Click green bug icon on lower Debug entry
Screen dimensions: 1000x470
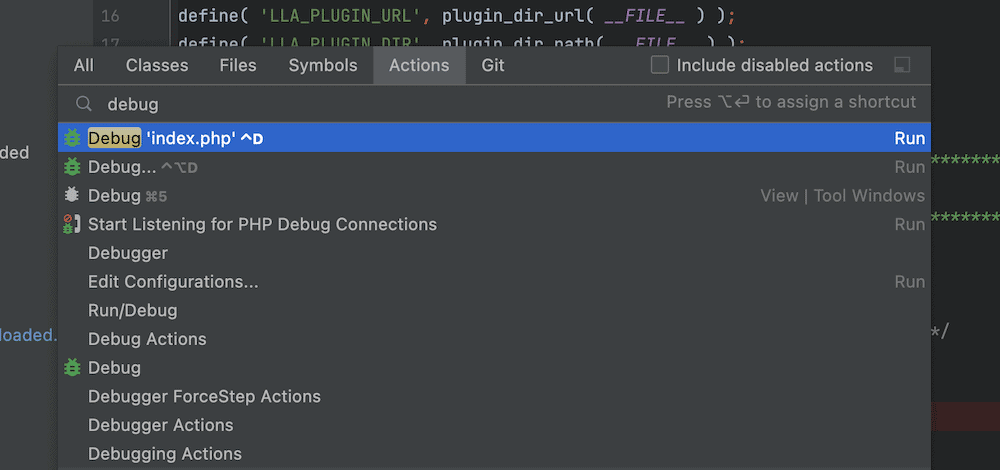click(72, 368)
